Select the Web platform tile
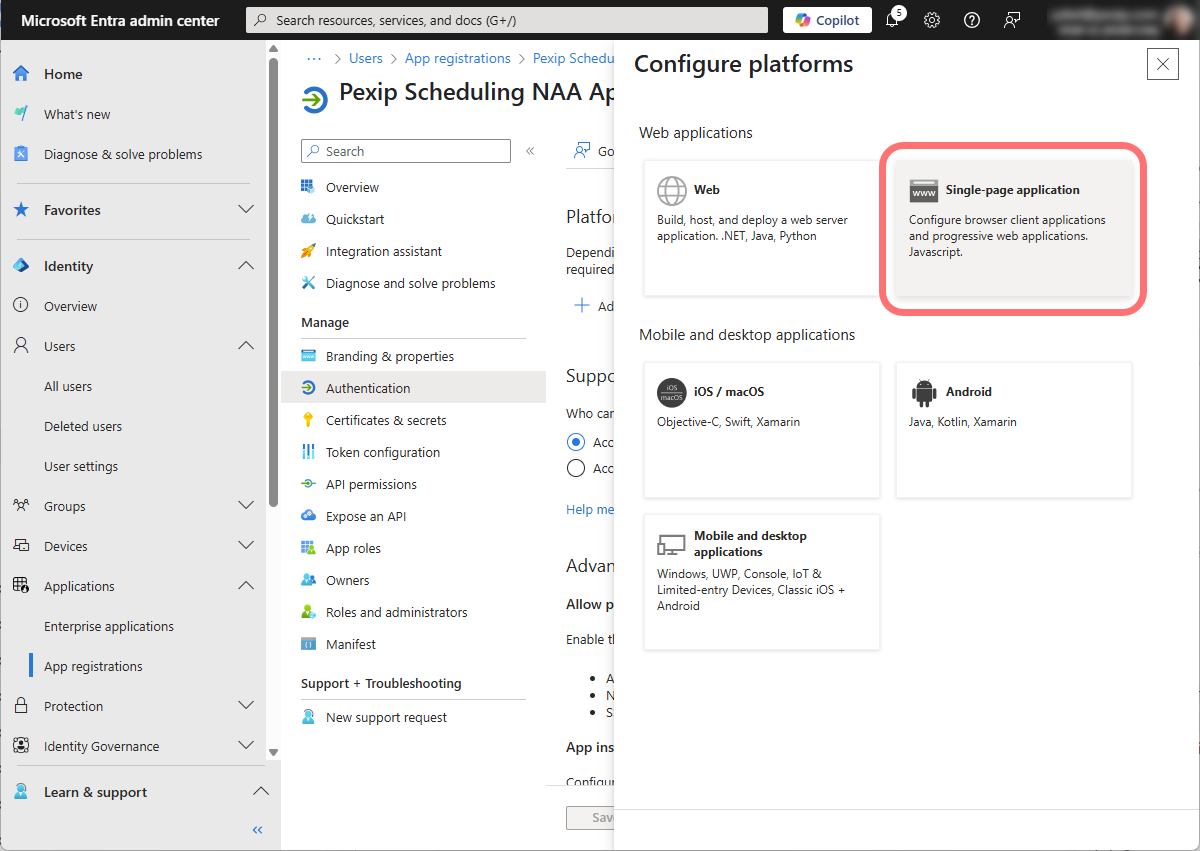Image resolution: width=1200 pixels, height=851 pixels. [761, 229]
